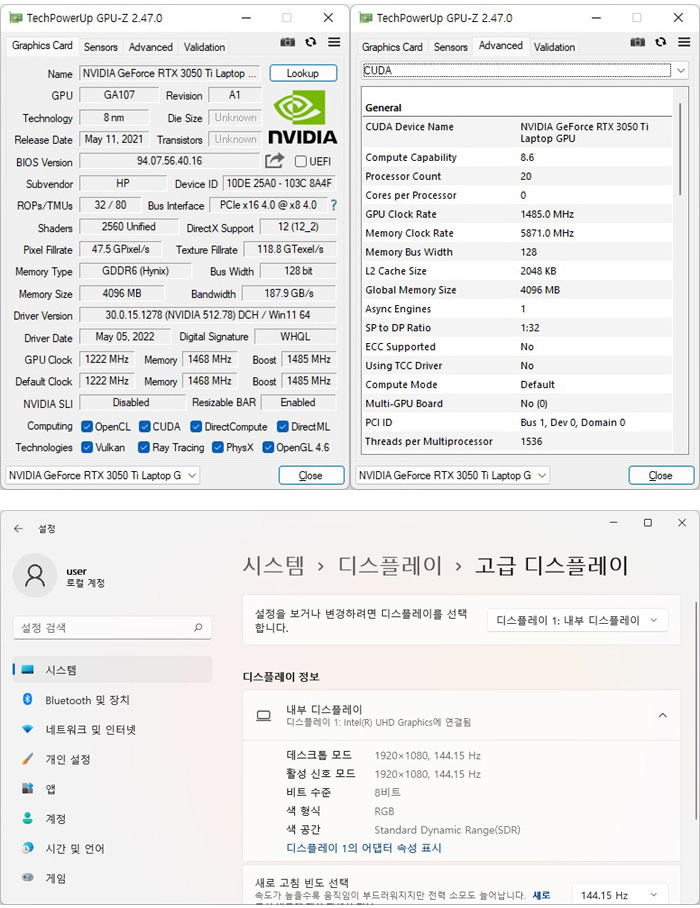Switch to Validation tab in left GPU-Z window
700x908 pixels.
(204, 47)
